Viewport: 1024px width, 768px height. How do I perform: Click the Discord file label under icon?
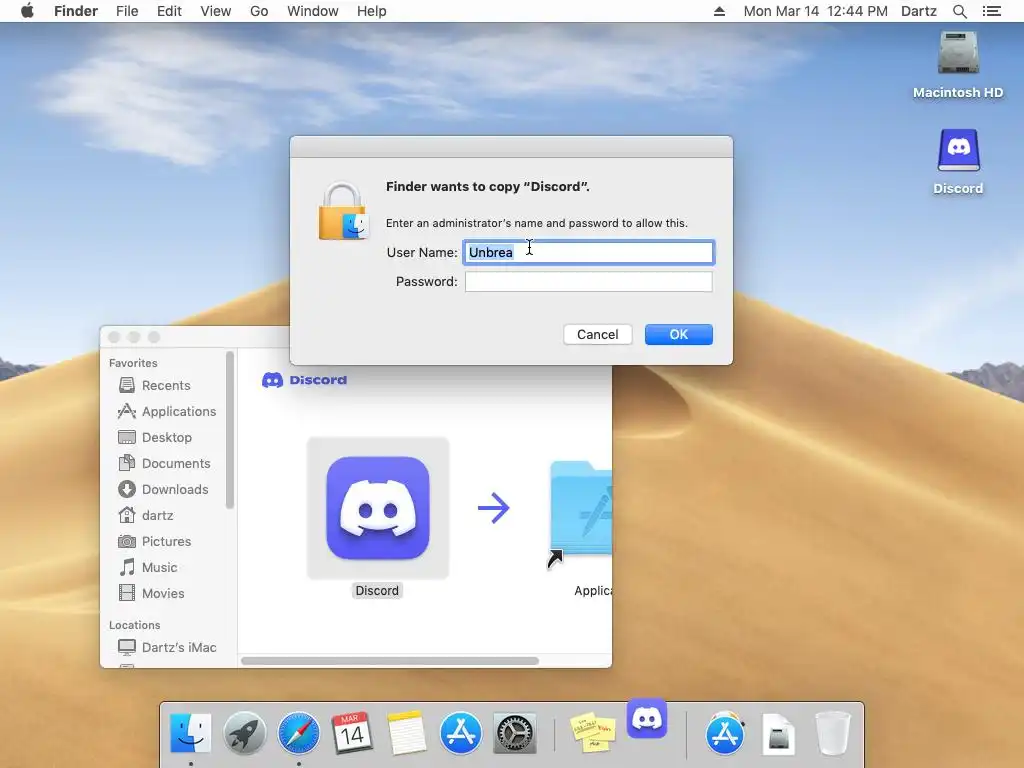pyautogui.click(x=377, y=590)
